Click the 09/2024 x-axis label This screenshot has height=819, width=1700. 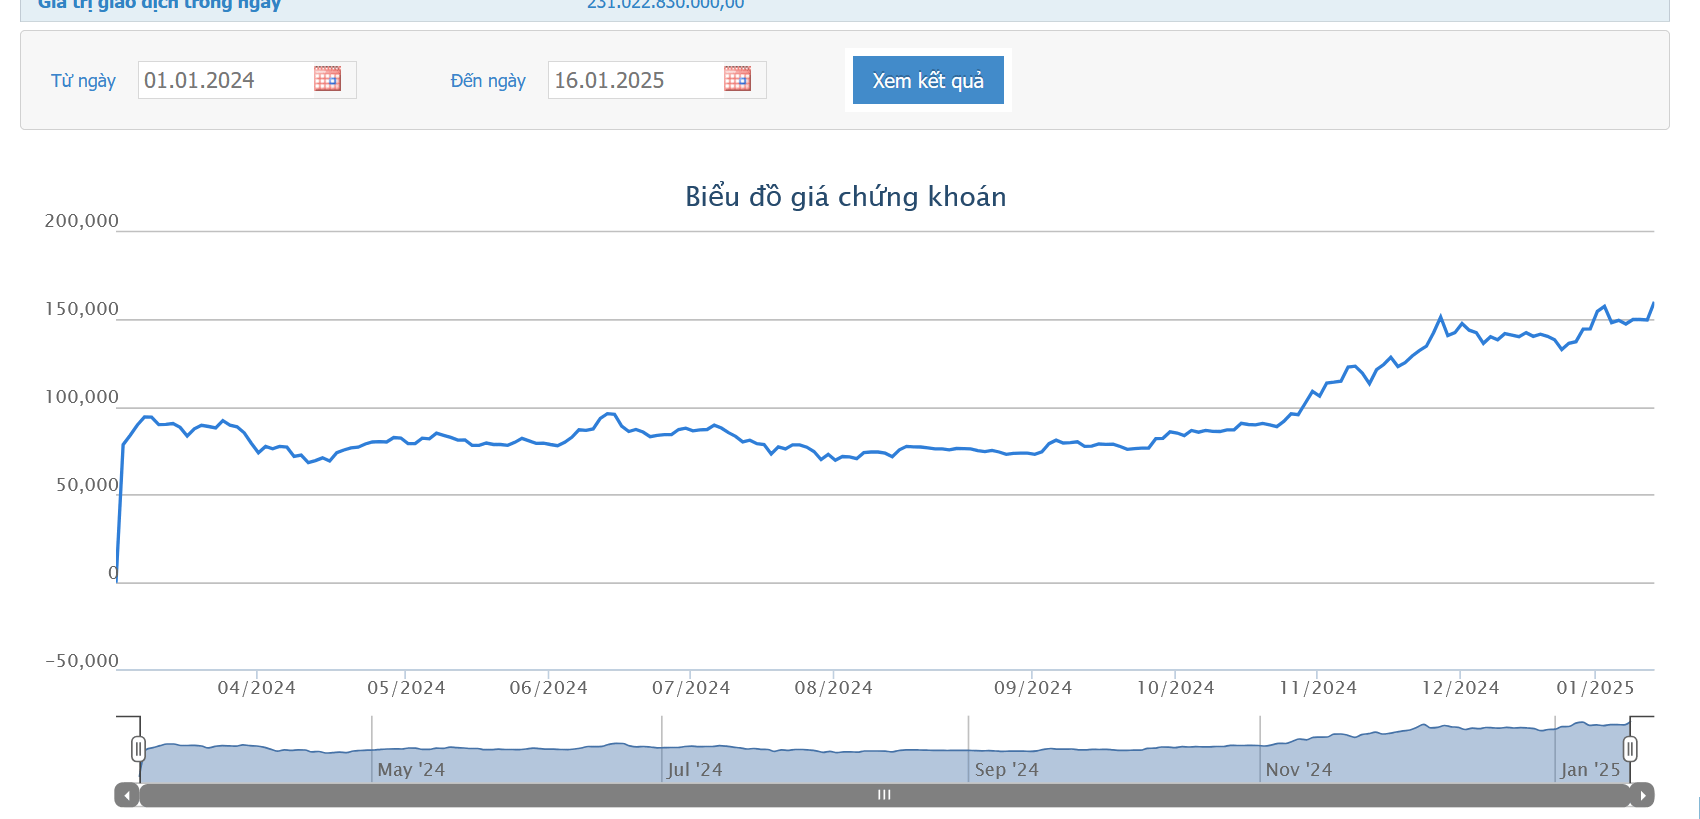click(1032, 688)
